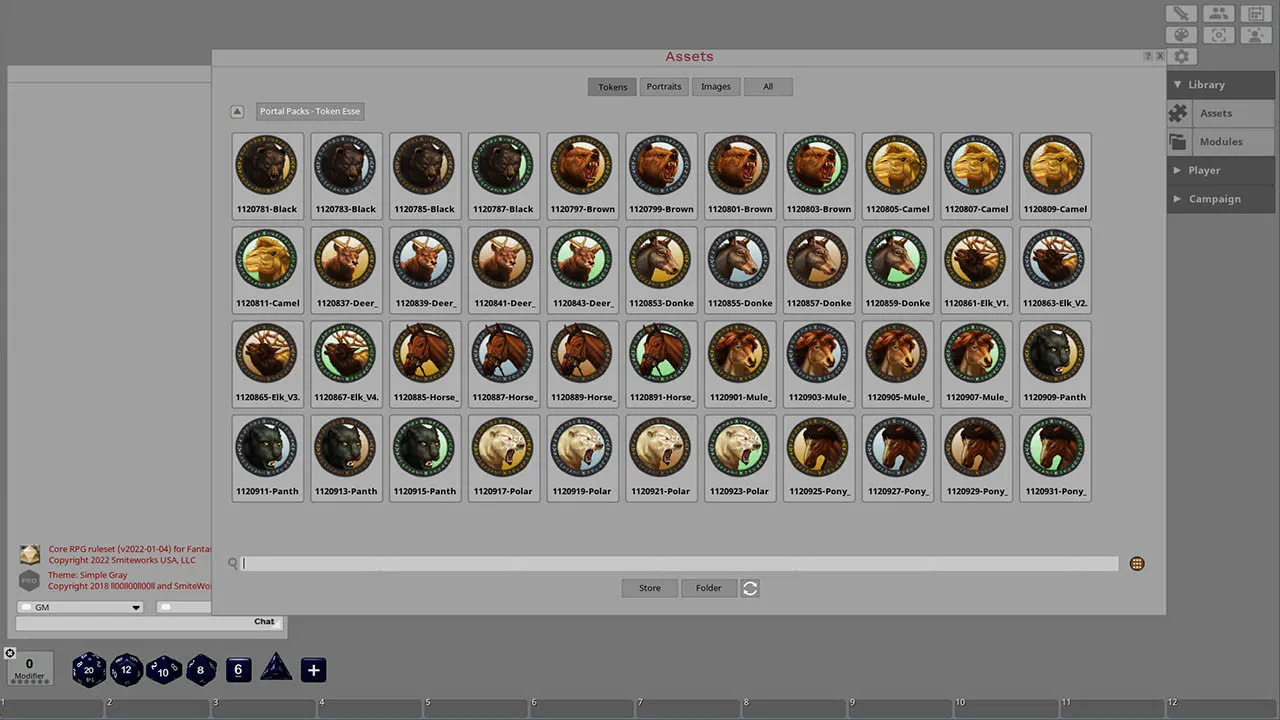Click the Assets puzzle piece icon in sidebar

[x=1179, y=113]
